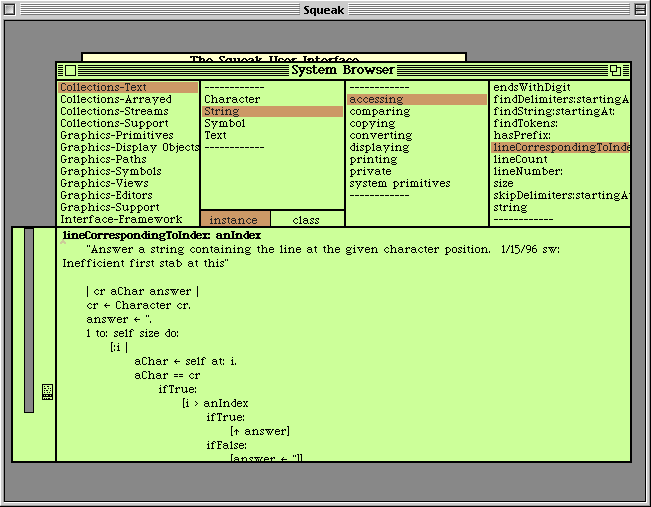Click the System Browser close box
This screenshot has width=651, height=507.
coord(71,71)
